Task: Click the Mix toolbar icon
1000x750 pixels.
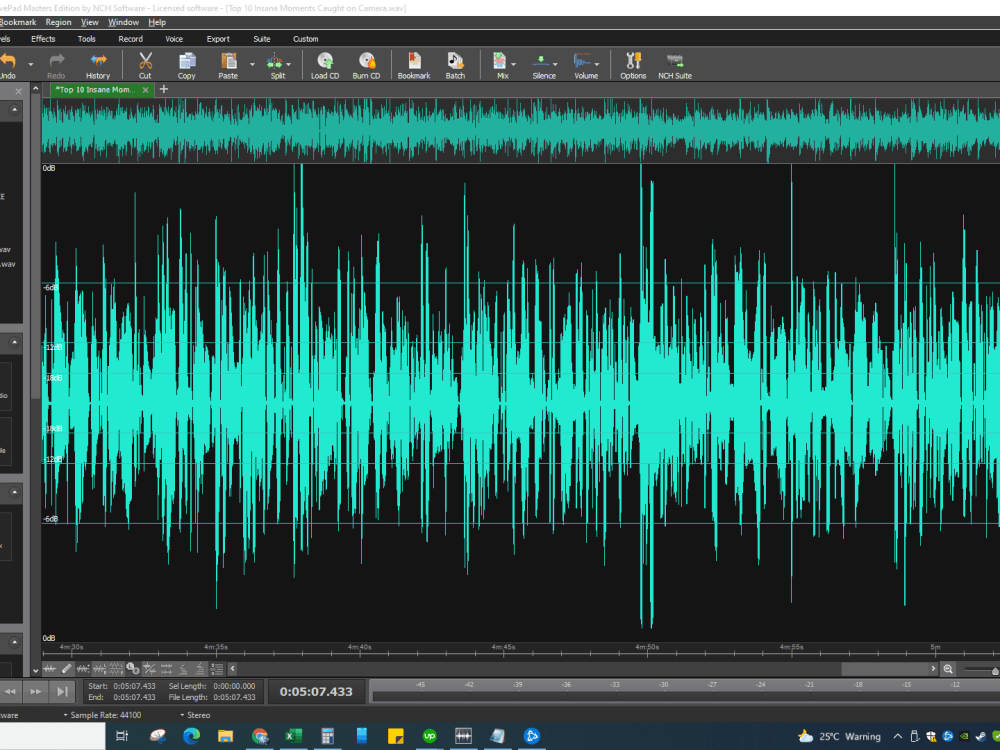Action: [x=499, y=61]
